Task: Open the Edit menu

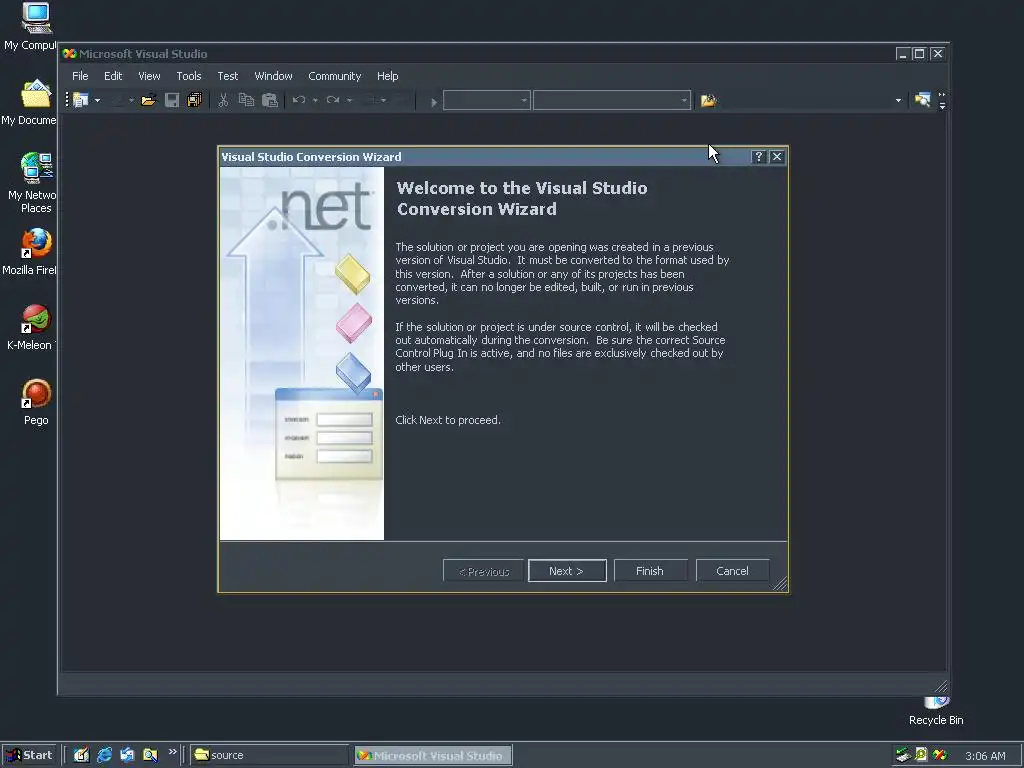Action: [113, 76]
